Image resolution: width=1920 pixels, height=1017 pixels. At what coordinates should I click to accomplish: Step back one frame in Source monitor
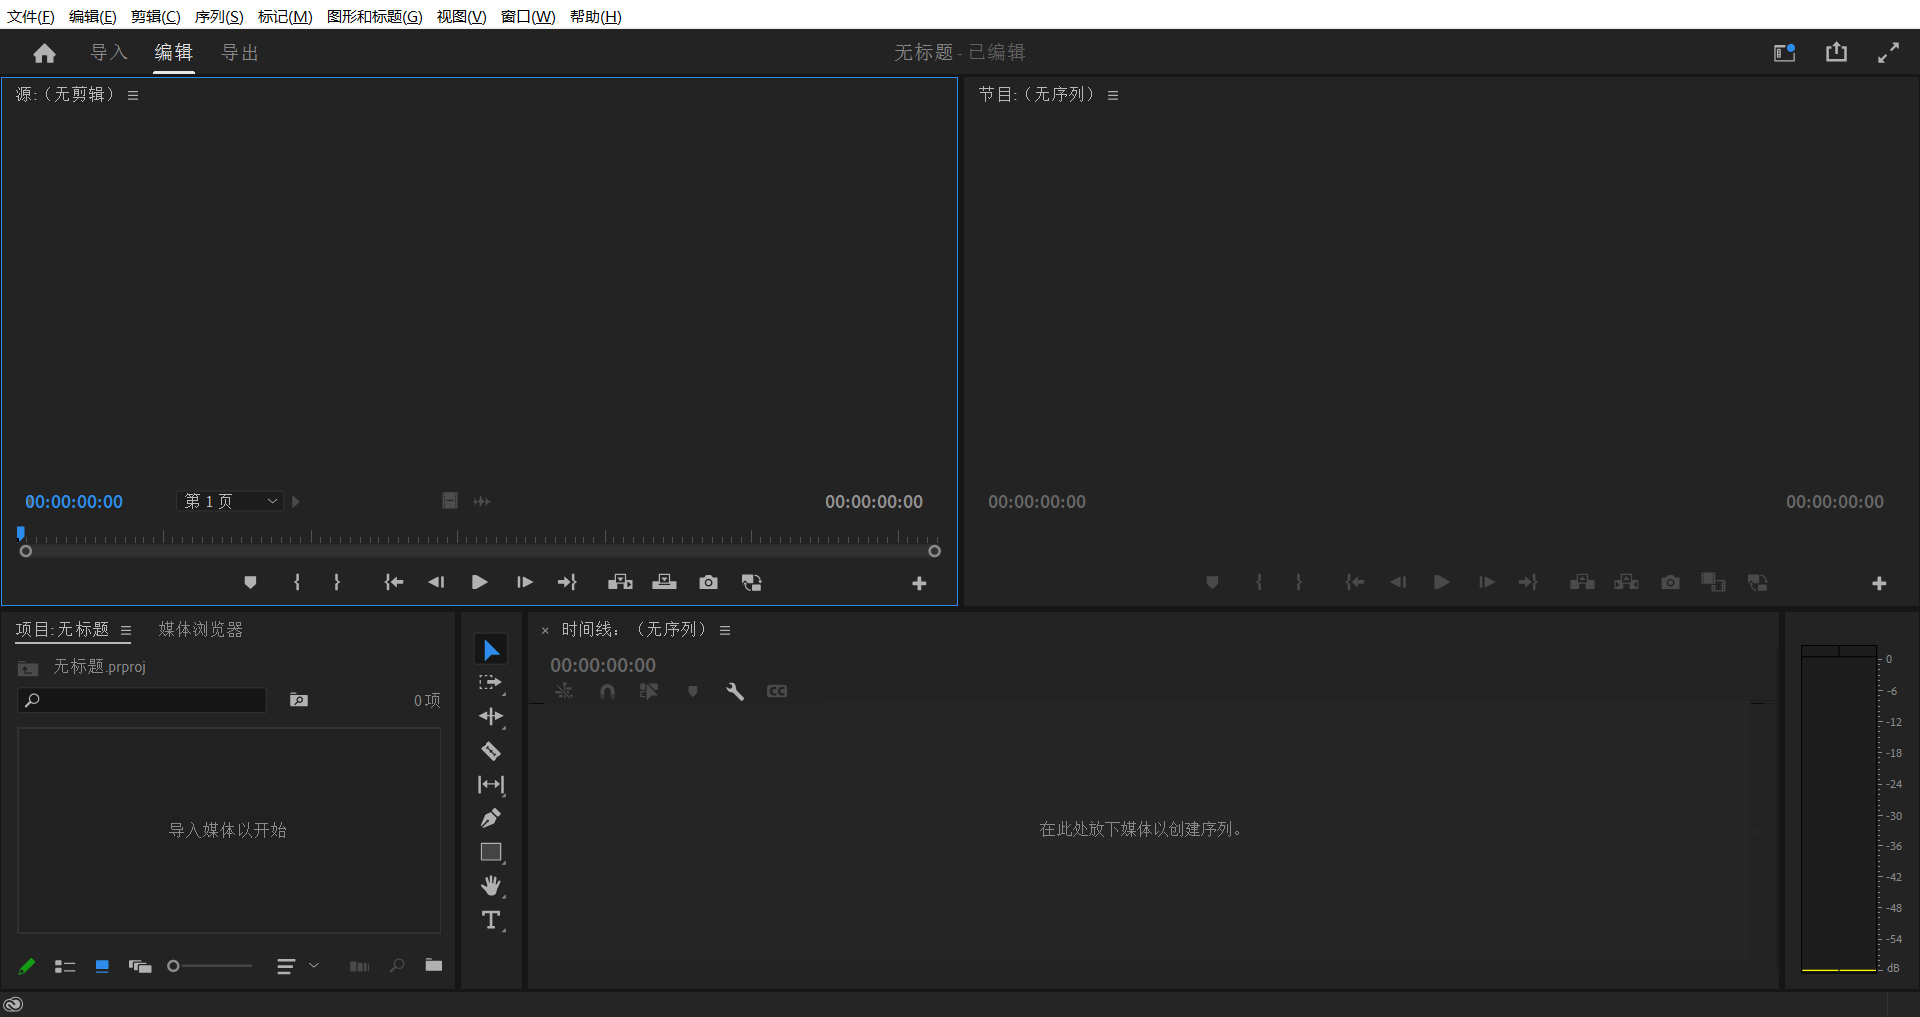(x=436, y=582)
